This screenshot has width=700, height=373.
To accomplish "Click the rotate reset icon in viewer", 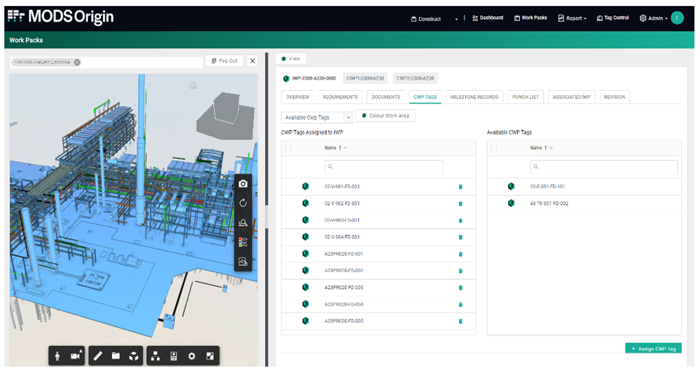I will (x=243, y=203).
